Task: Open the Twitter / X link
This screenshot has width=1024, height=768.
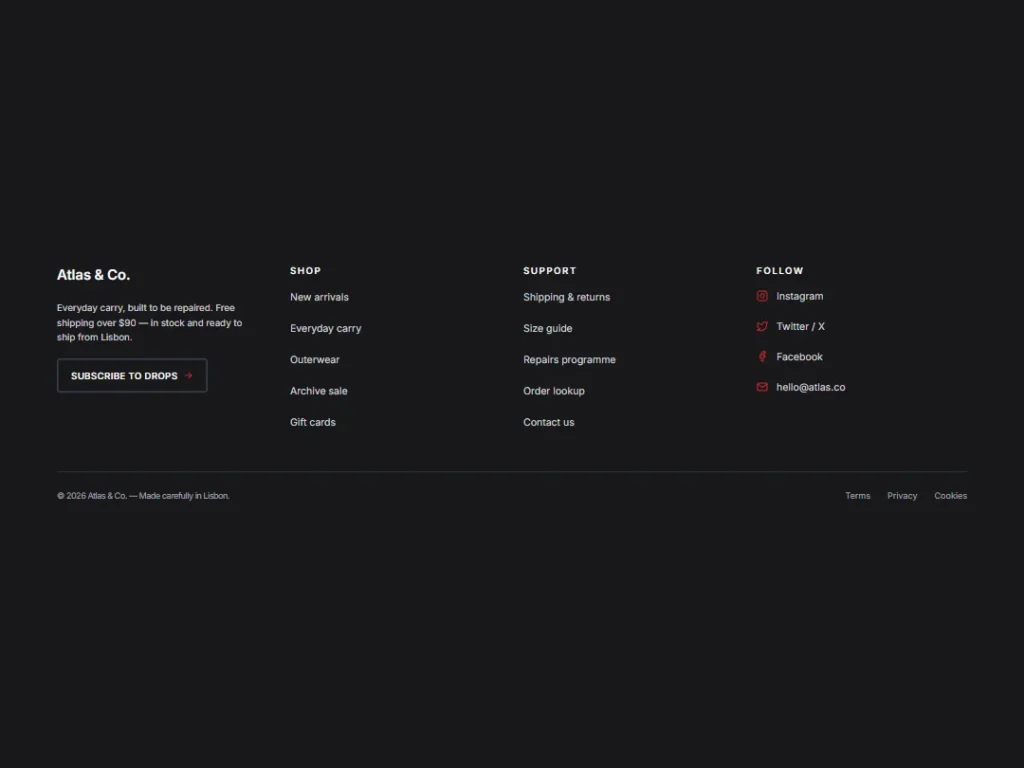Action: [800, 327]
